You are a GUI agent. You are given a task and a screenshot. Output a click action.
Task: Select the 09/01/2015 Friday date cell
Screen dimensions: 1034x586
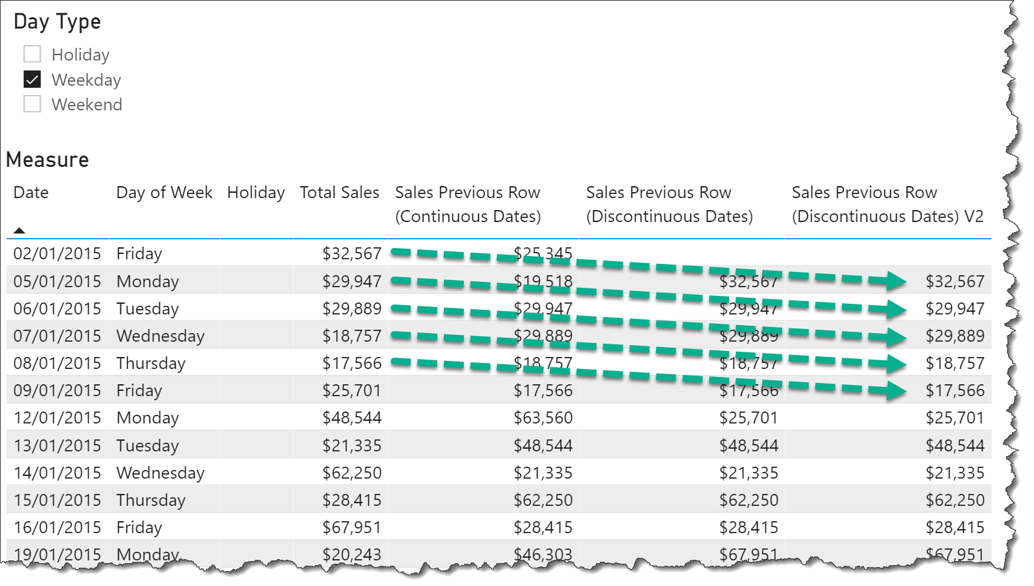(x=57, y=390)
